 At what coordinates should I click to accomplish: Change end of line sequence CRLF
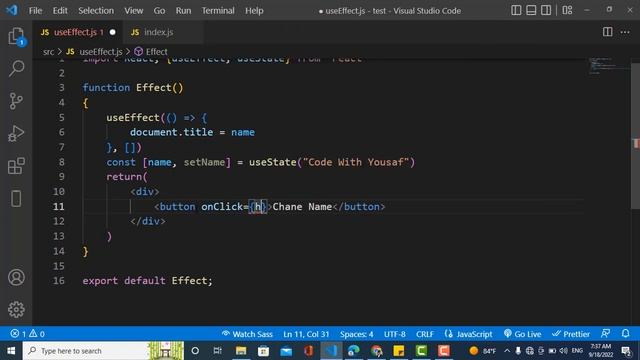424,334
